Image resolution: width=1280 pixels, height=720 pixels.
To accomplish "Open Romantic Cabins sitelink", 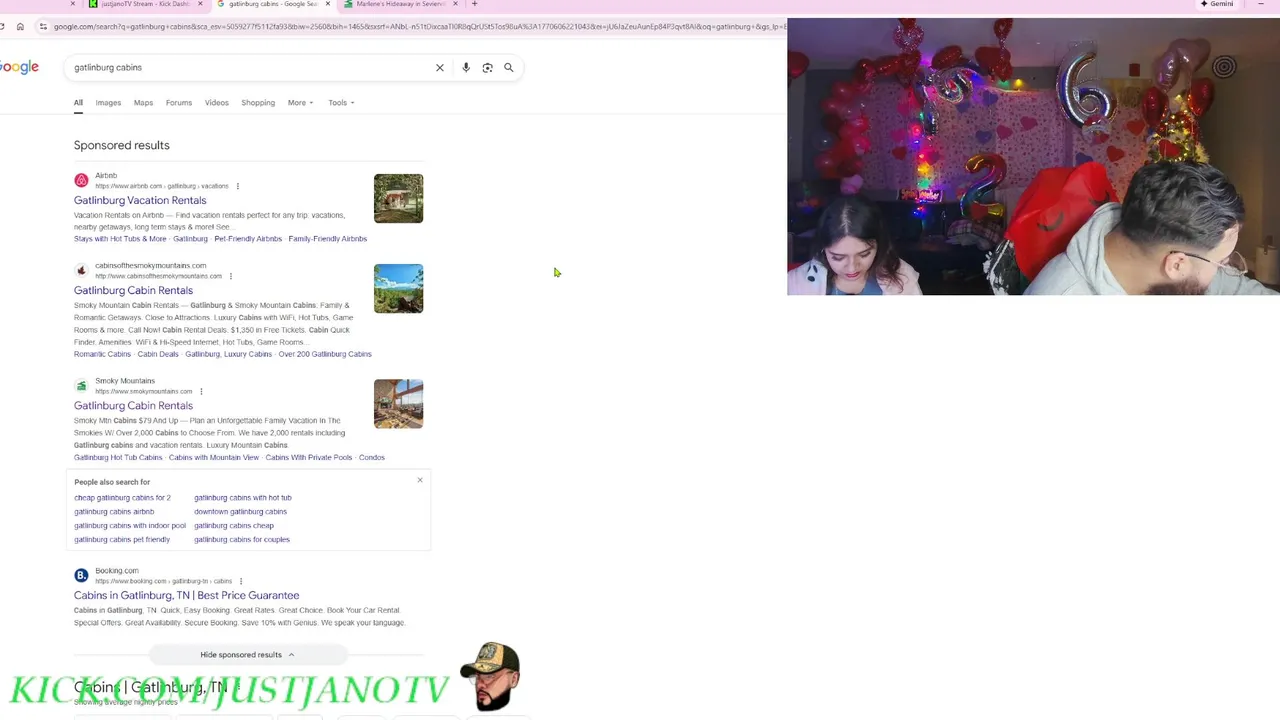I will point(102,354).
